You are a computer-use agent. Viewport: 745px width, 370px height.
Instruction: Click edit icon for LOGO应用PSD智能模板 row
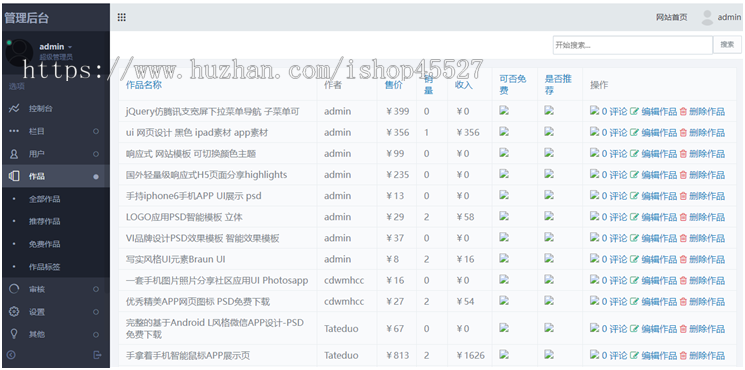click(x=634, y=217)
